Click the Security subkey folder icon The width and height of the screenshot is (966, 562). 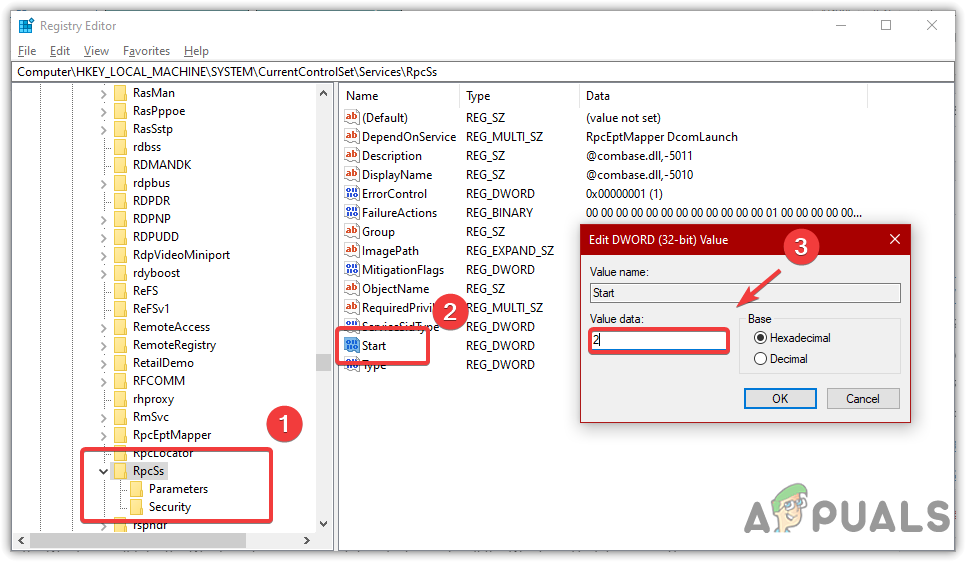click(137, 507)
